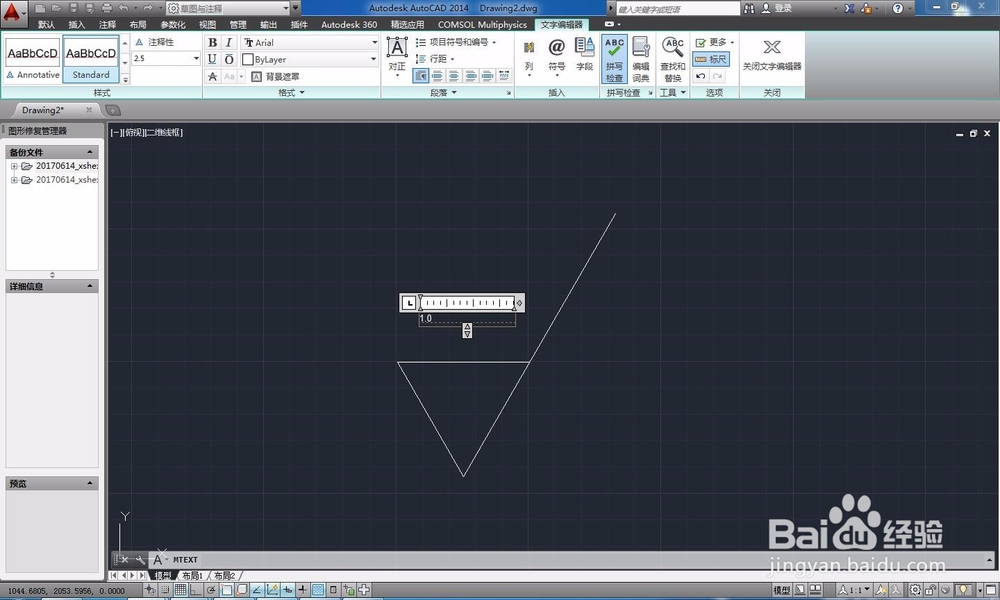Switch to the 插入 ribbon tab
Viewport: 1000px width, 600px height.
(x=77, y=25)
